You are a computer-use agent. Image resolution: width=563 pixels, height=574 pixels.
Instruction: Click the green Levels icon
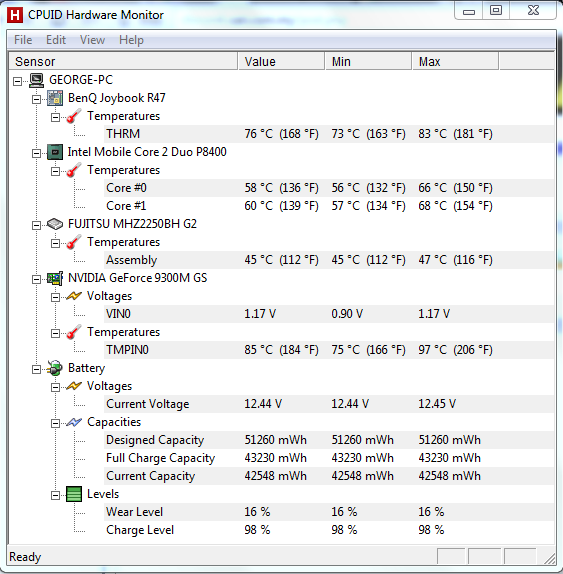tap(74, 494)
